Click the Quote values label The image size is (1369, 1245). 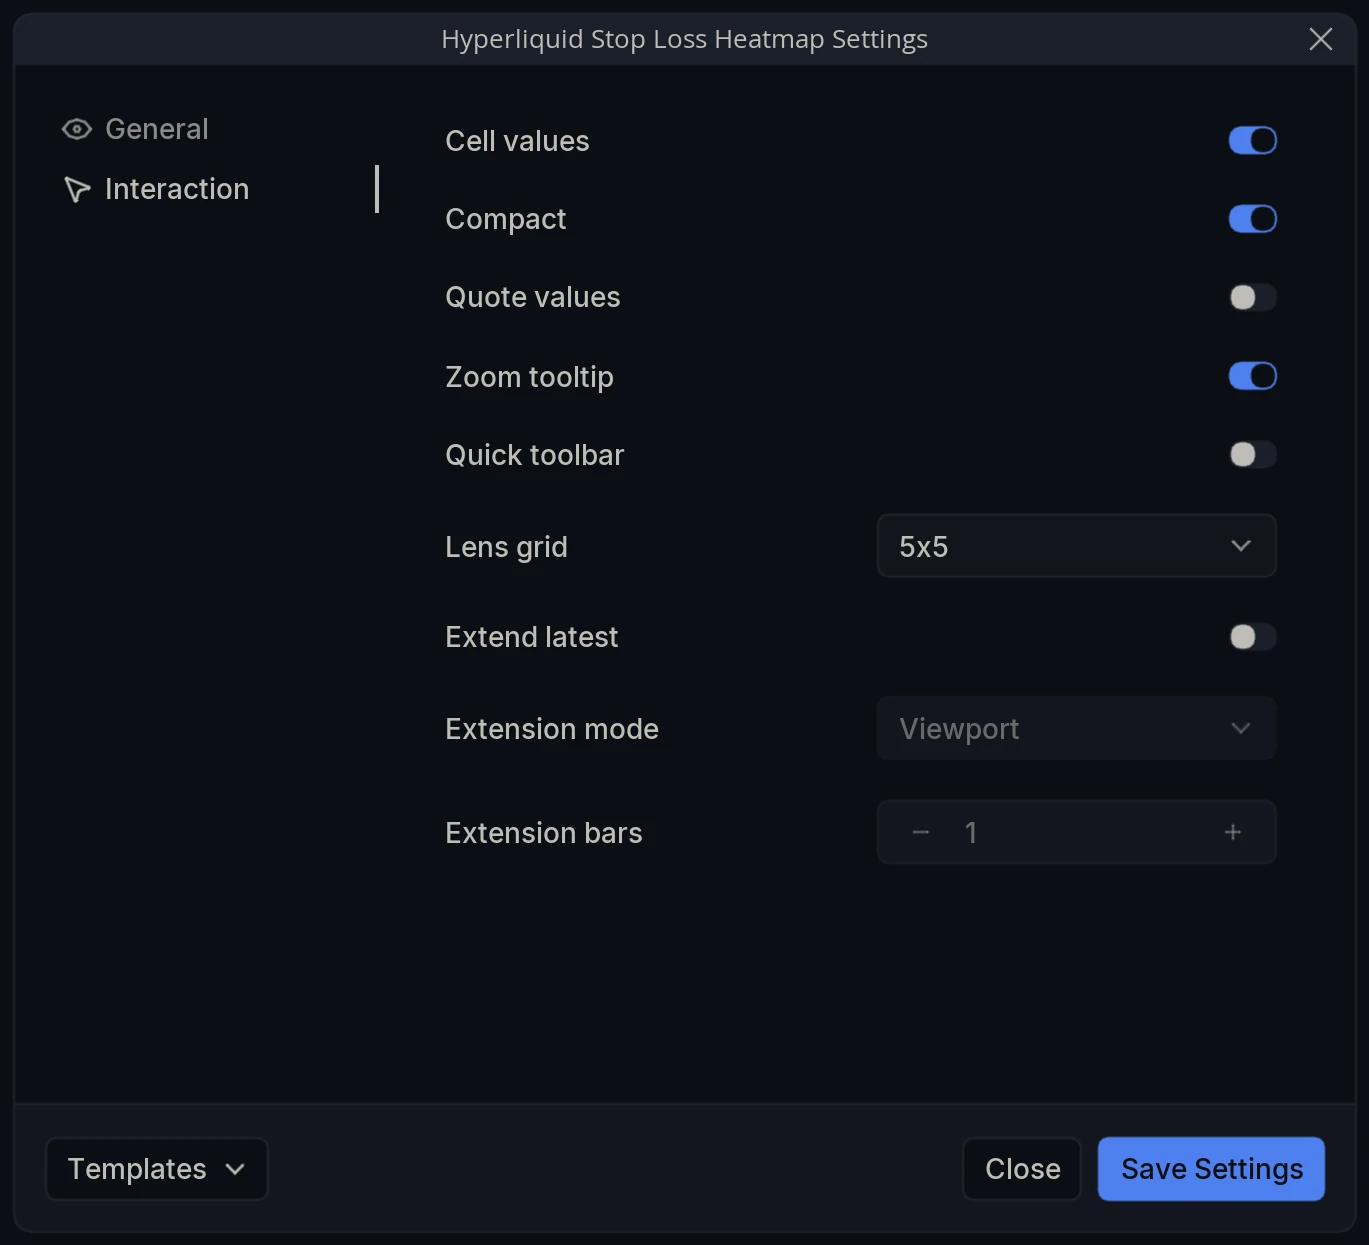coord(533,297)
